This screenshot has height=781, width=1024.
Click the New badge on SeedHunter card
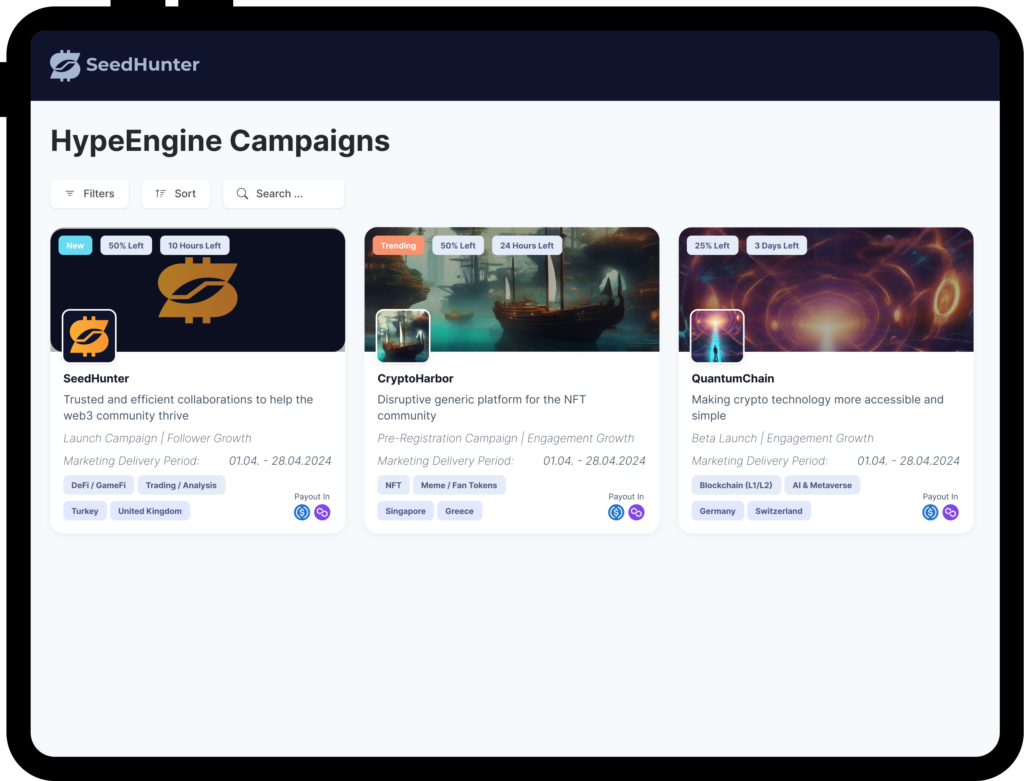pos(75,246)
